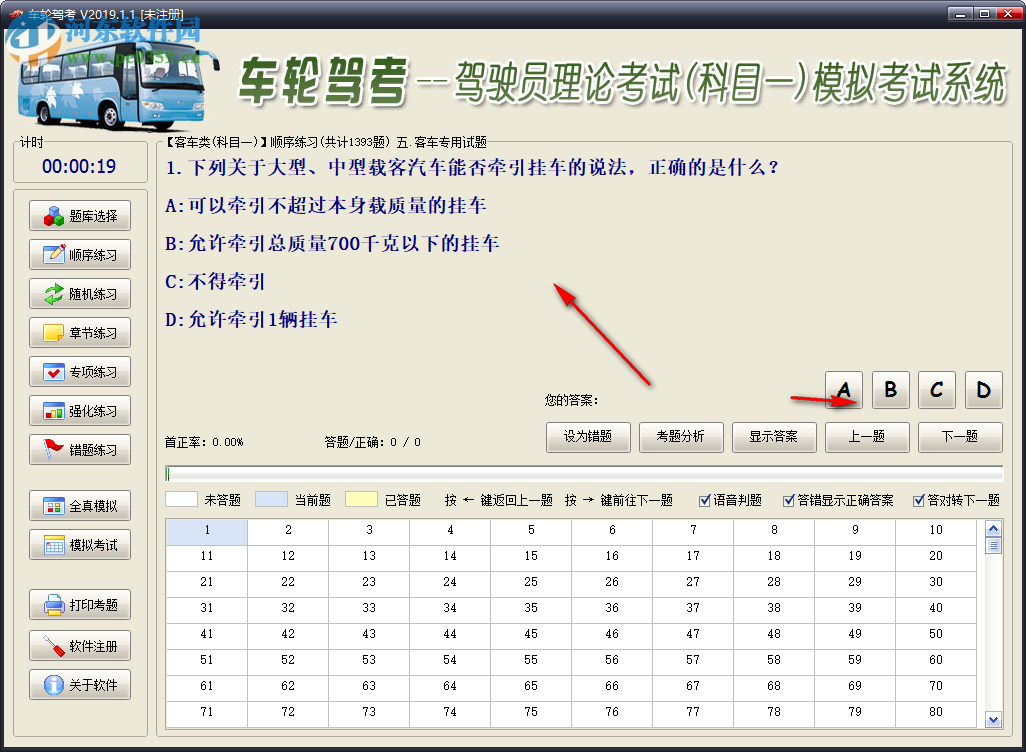Select question number 23 cell

tap(369, 584)
